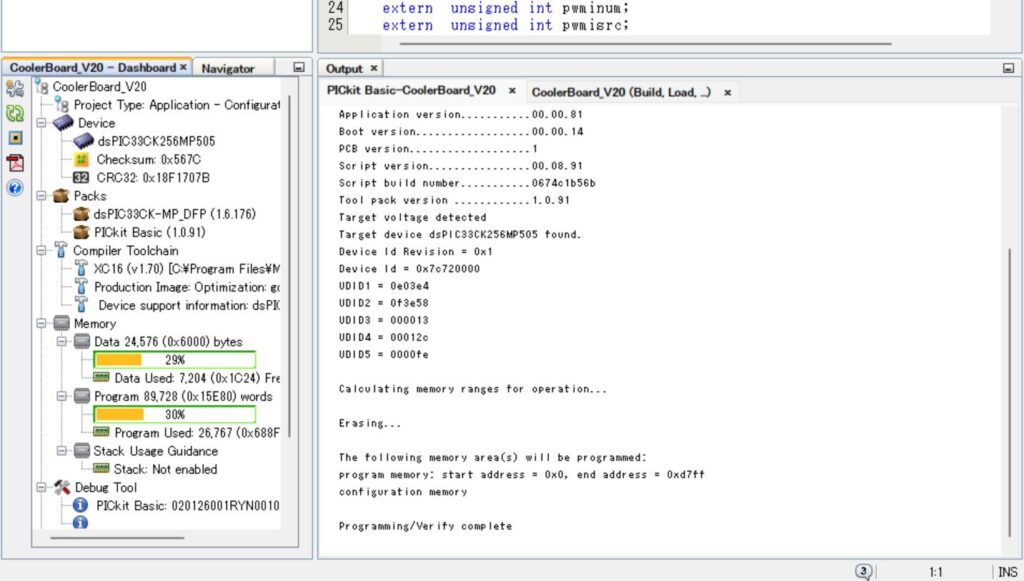
Task: Click the memory icon beside Data Used
Action: 101,377
